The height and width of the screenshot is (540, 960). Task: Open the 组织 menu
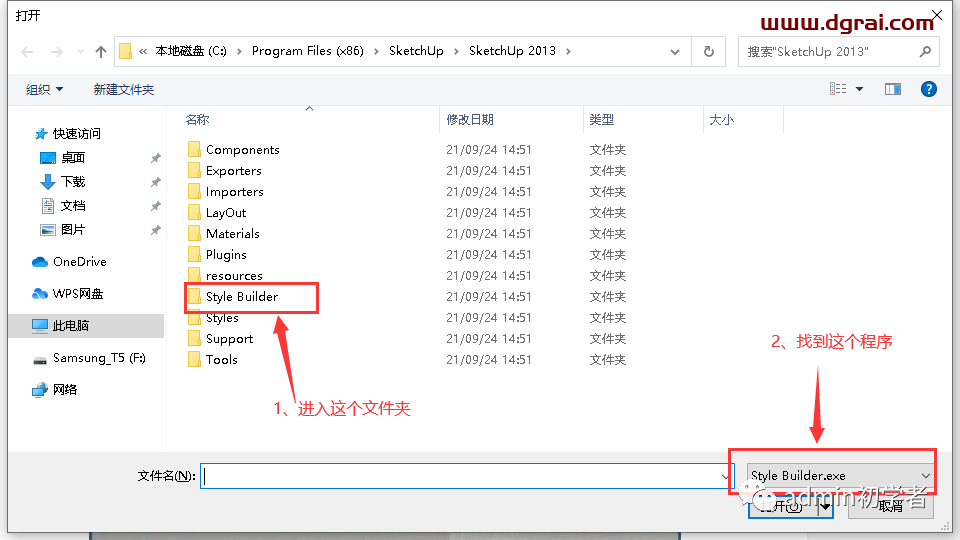pos(44,89)
